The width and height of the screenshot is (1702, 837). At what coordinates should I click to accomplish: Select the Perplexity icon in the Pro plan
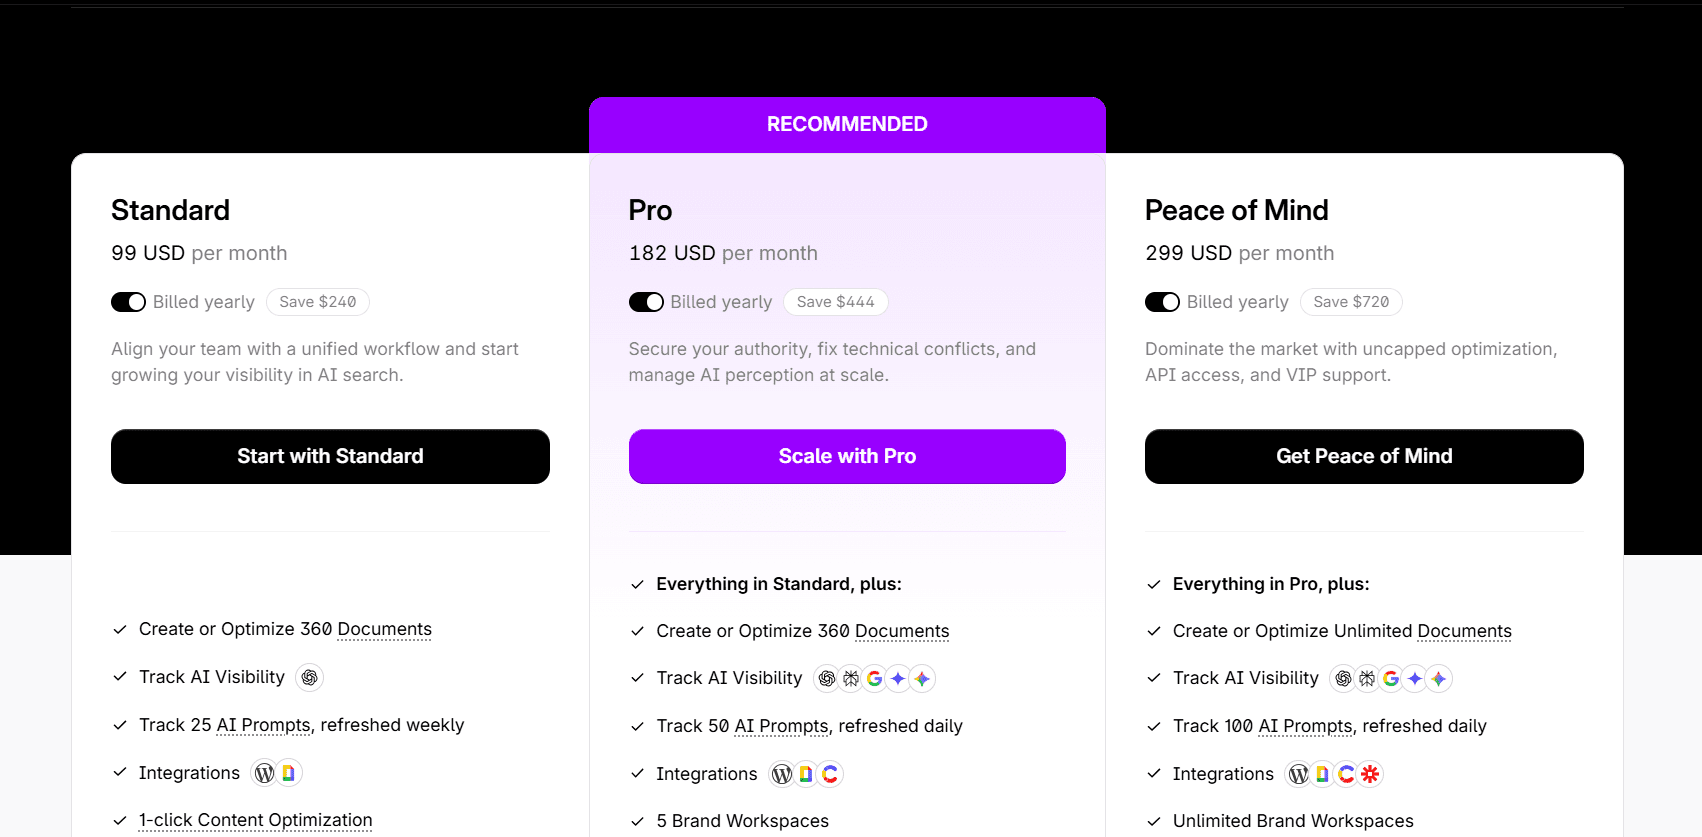[851, 678]
